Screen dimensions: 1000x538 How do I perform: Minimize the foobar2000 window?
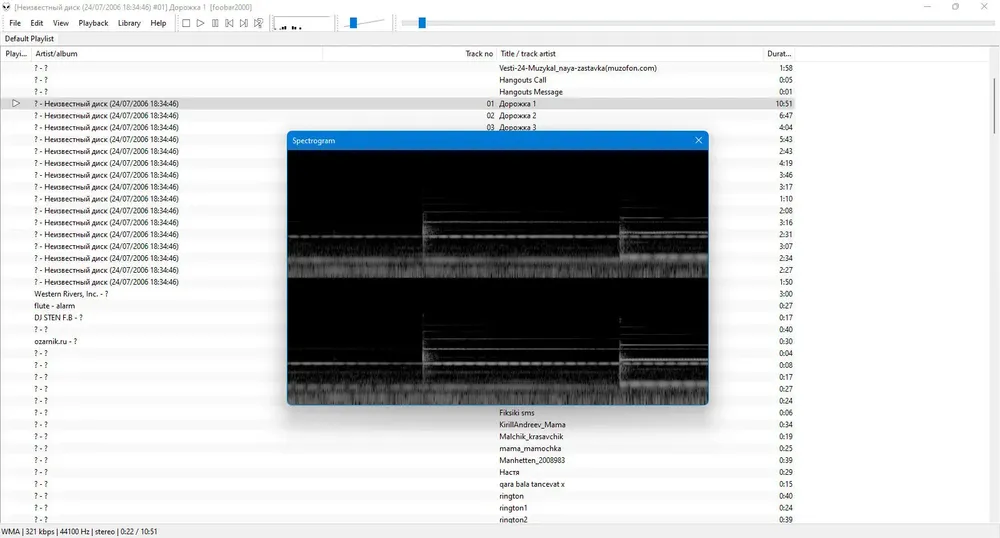tap(927, 6)
